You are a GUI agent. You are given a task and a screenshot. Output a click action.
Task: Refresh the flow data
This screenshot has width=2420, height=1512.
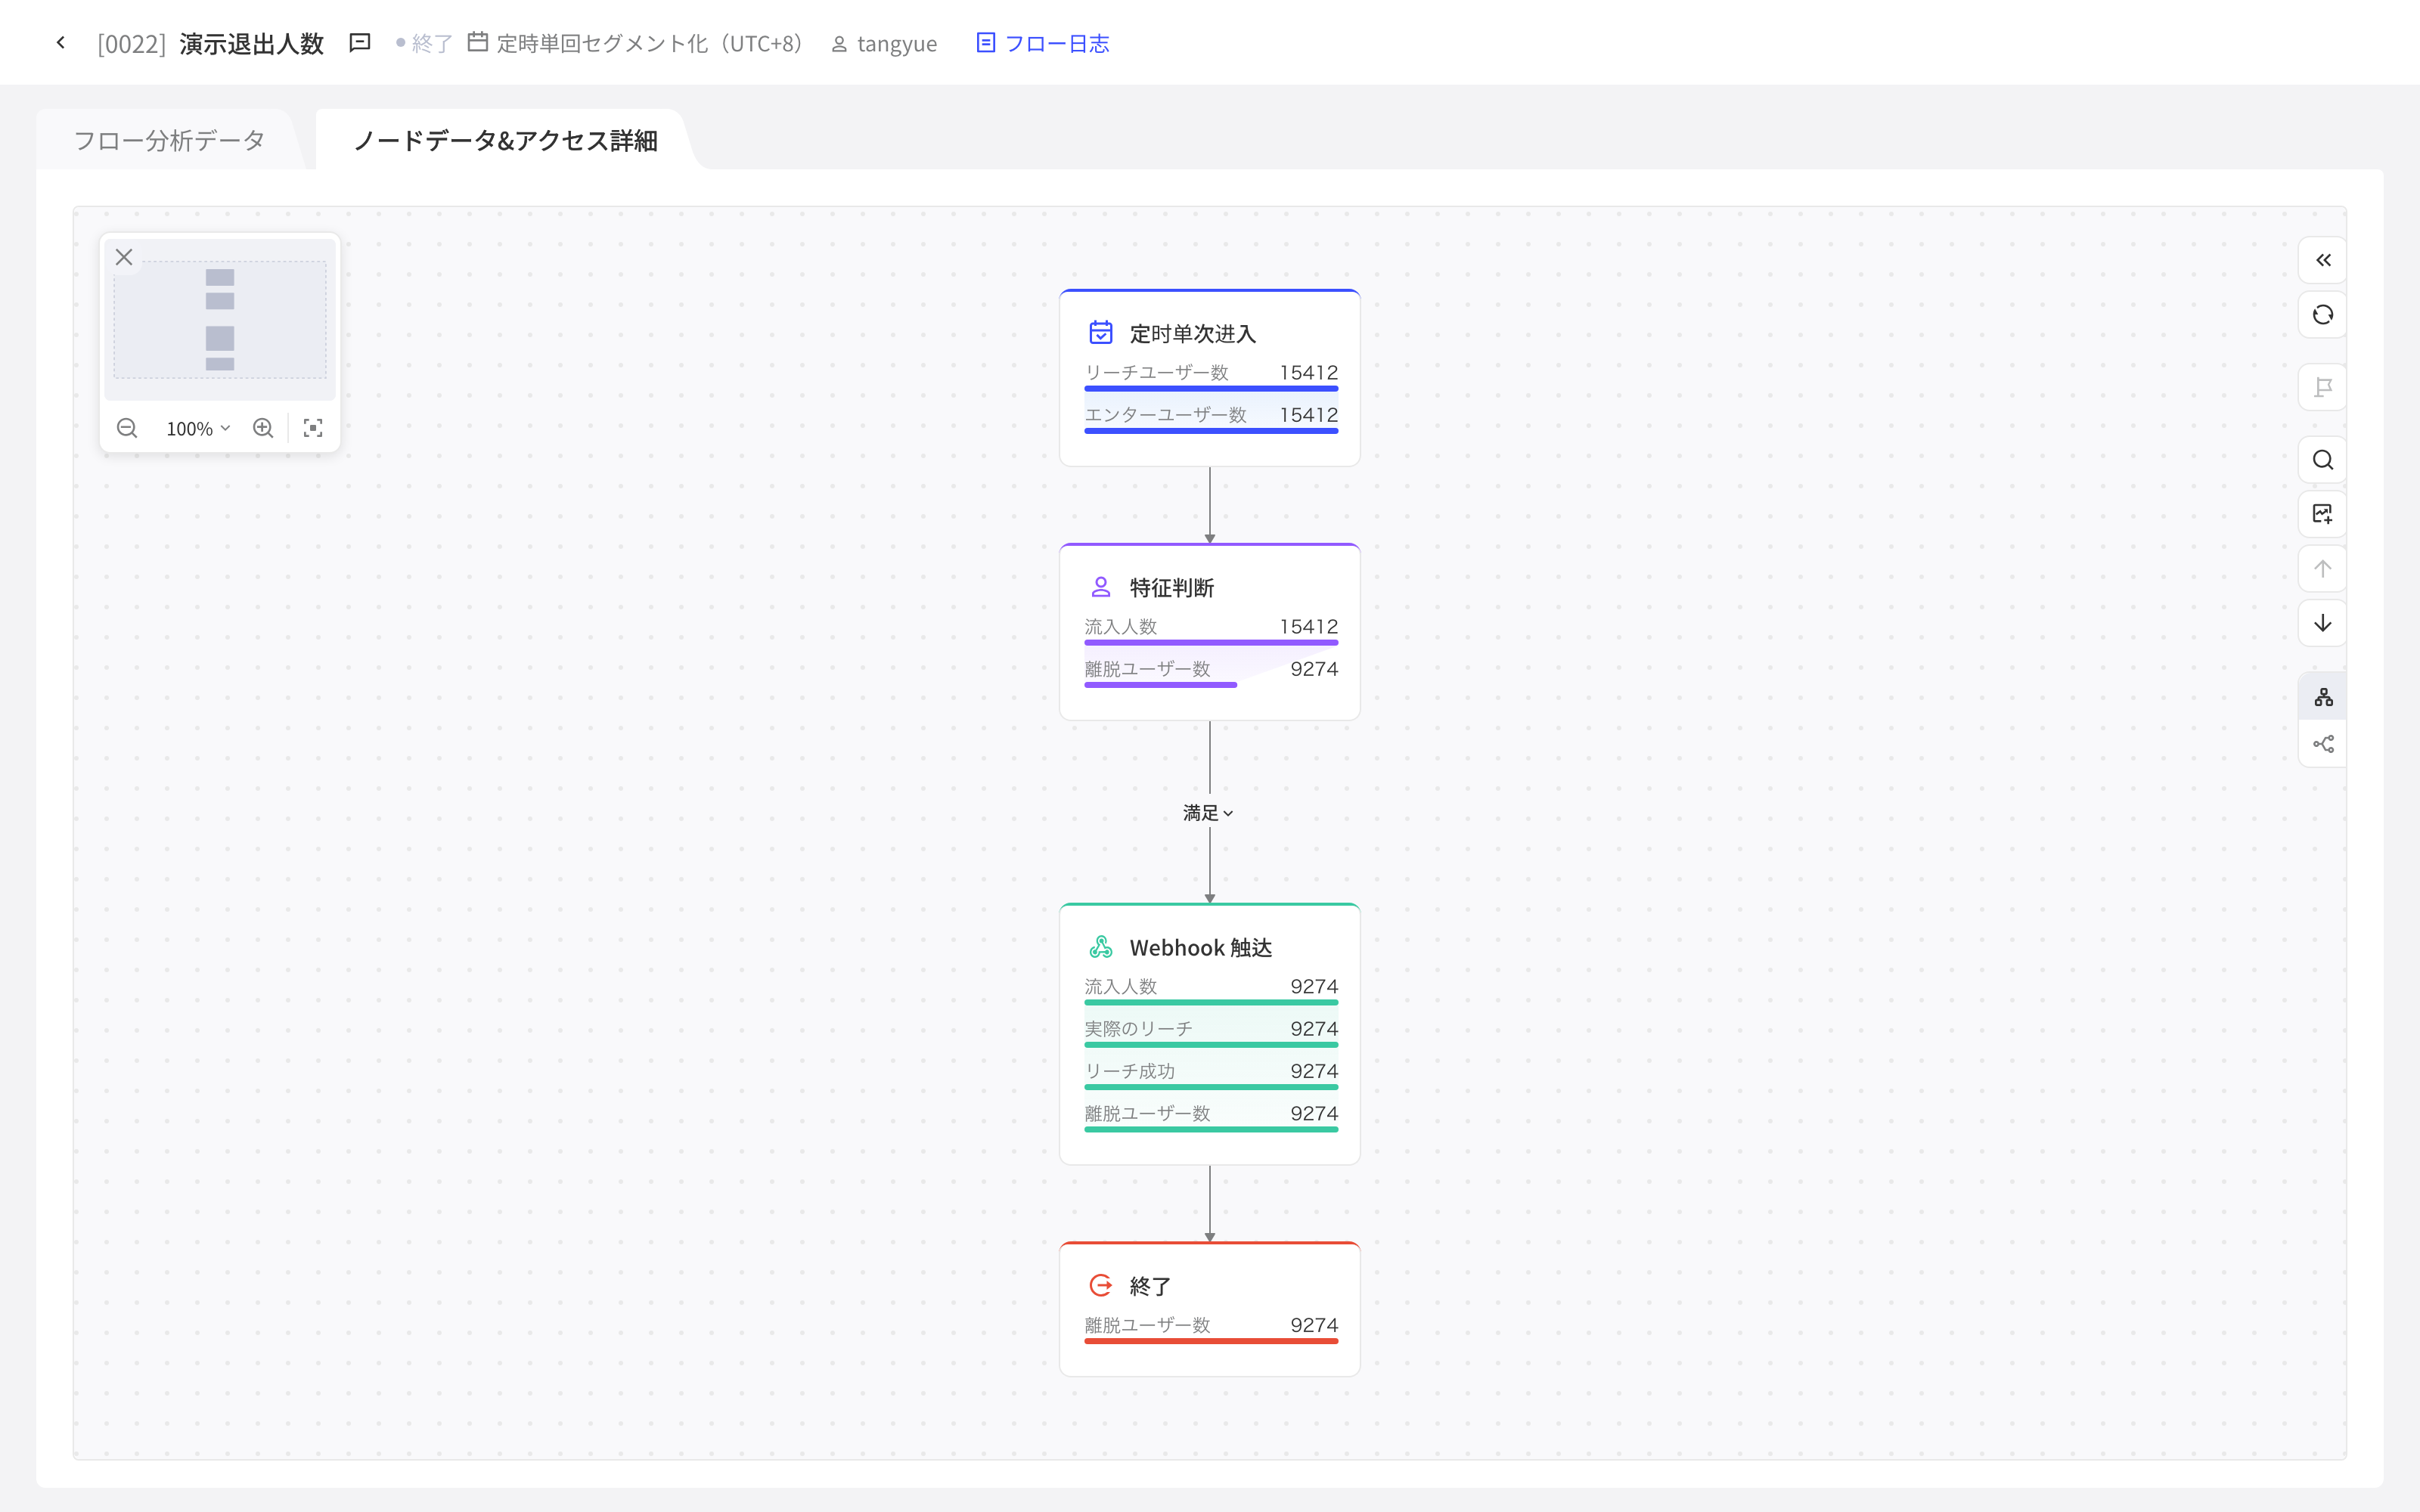pyautogui.click(x=2322, y=315)
